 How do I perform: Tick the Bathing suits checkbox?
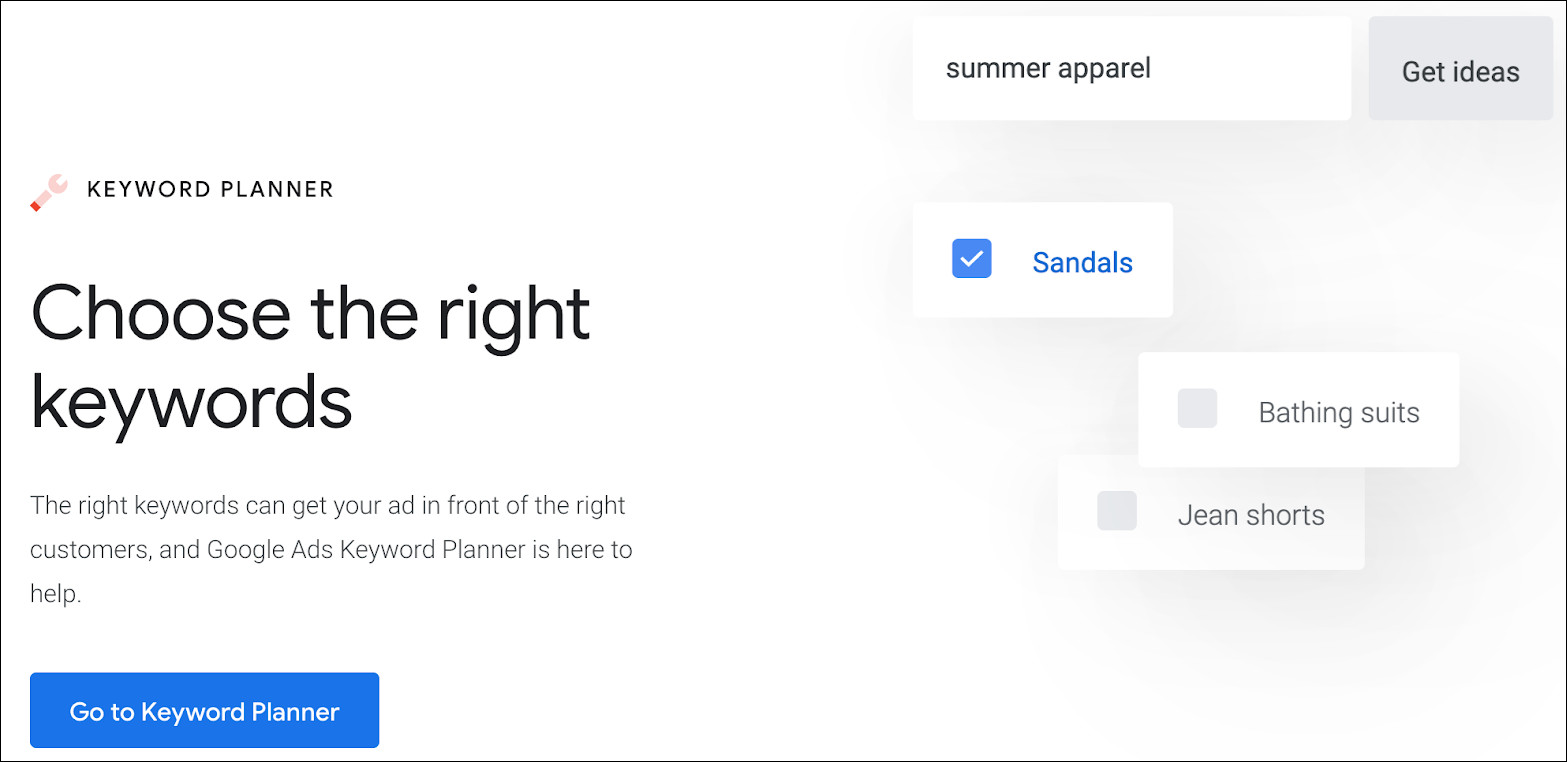1197,409
